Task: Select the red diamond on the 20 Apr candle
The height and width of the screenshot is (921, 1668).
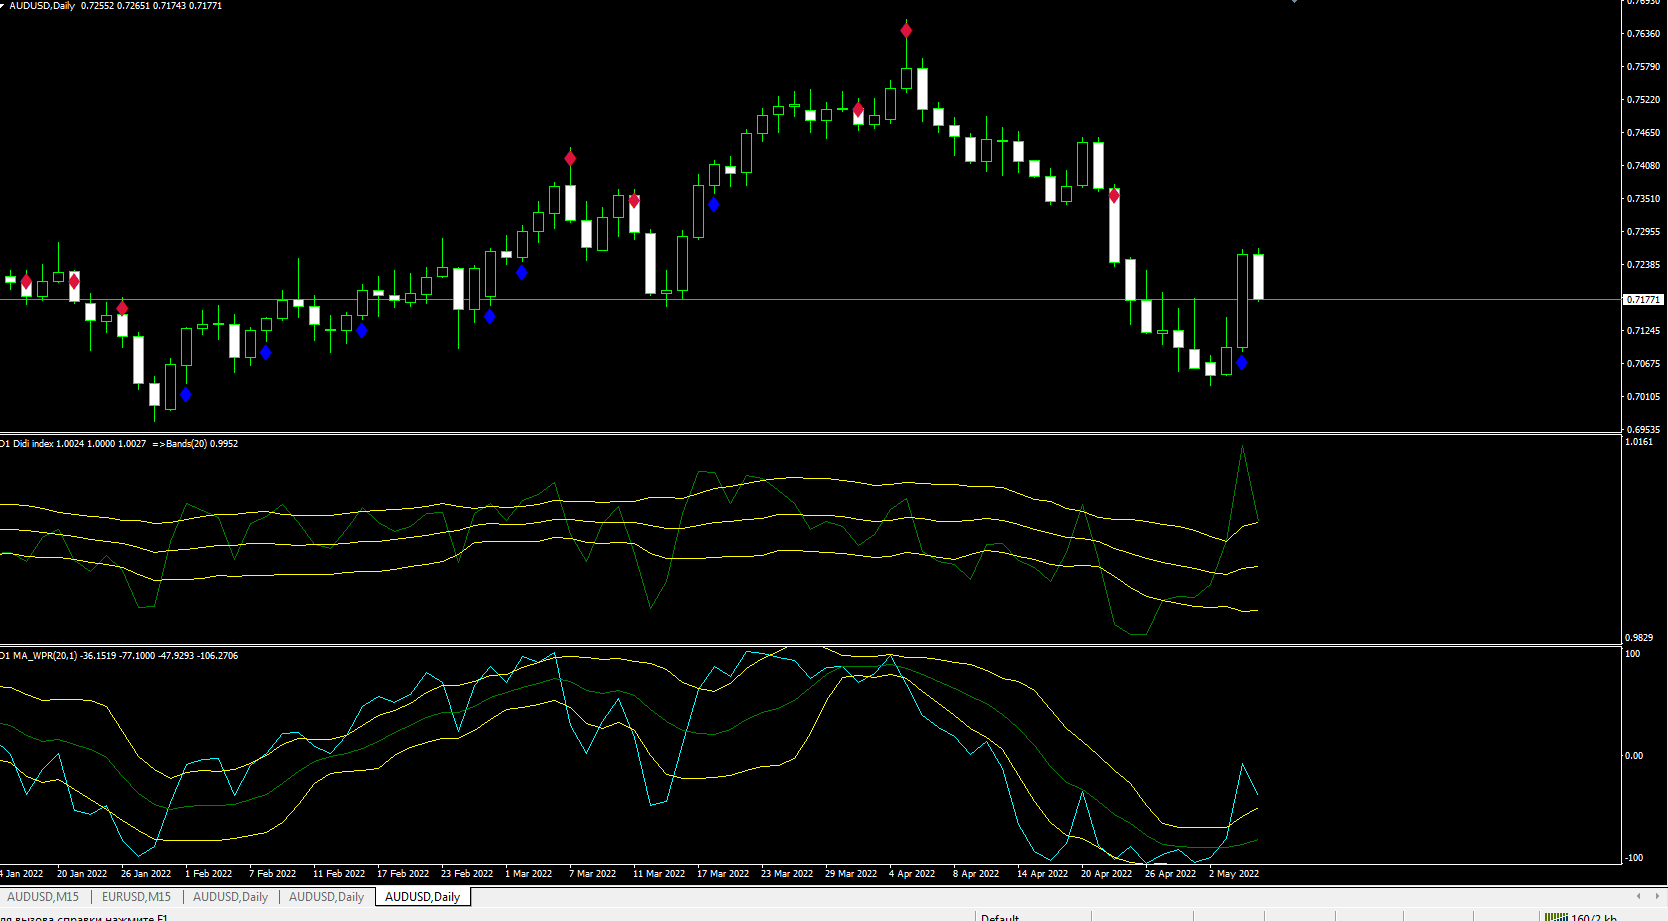Action: coord(1114,196)
